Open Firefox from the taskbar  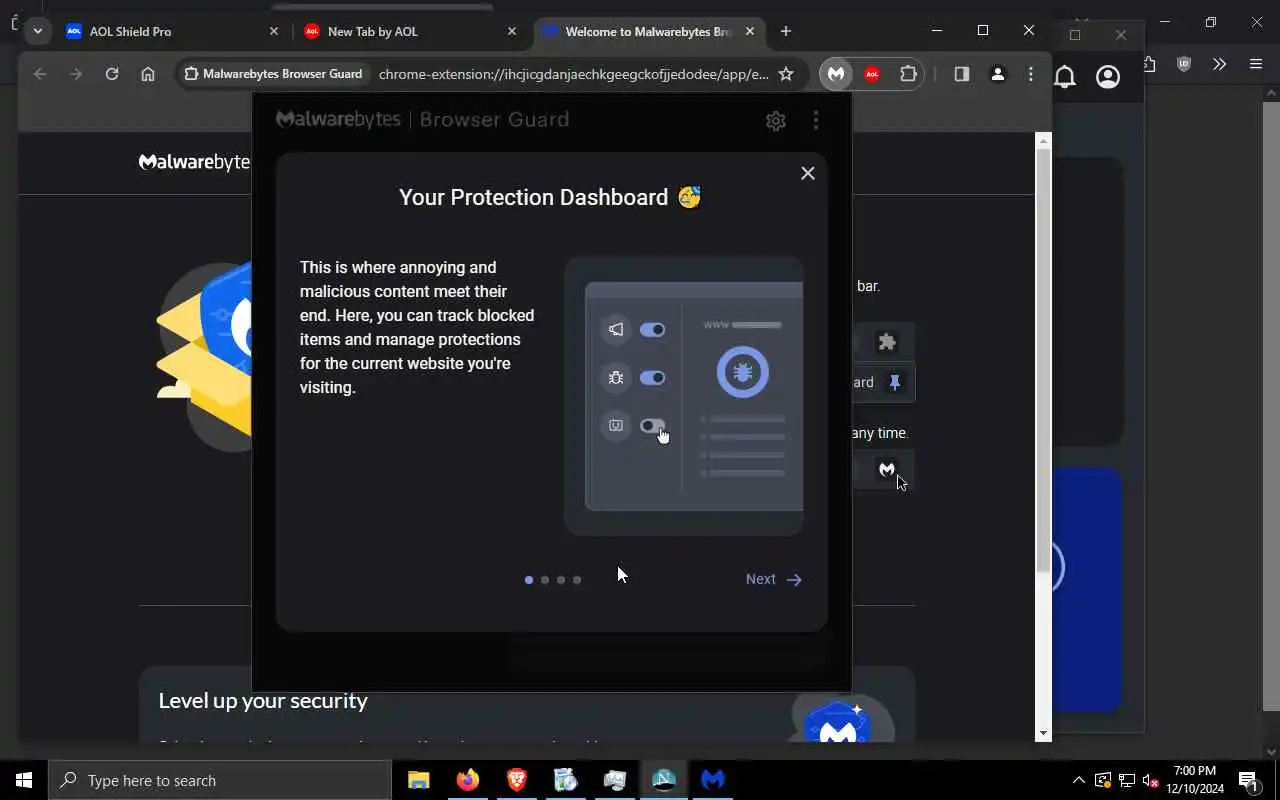tap(468, 780)
